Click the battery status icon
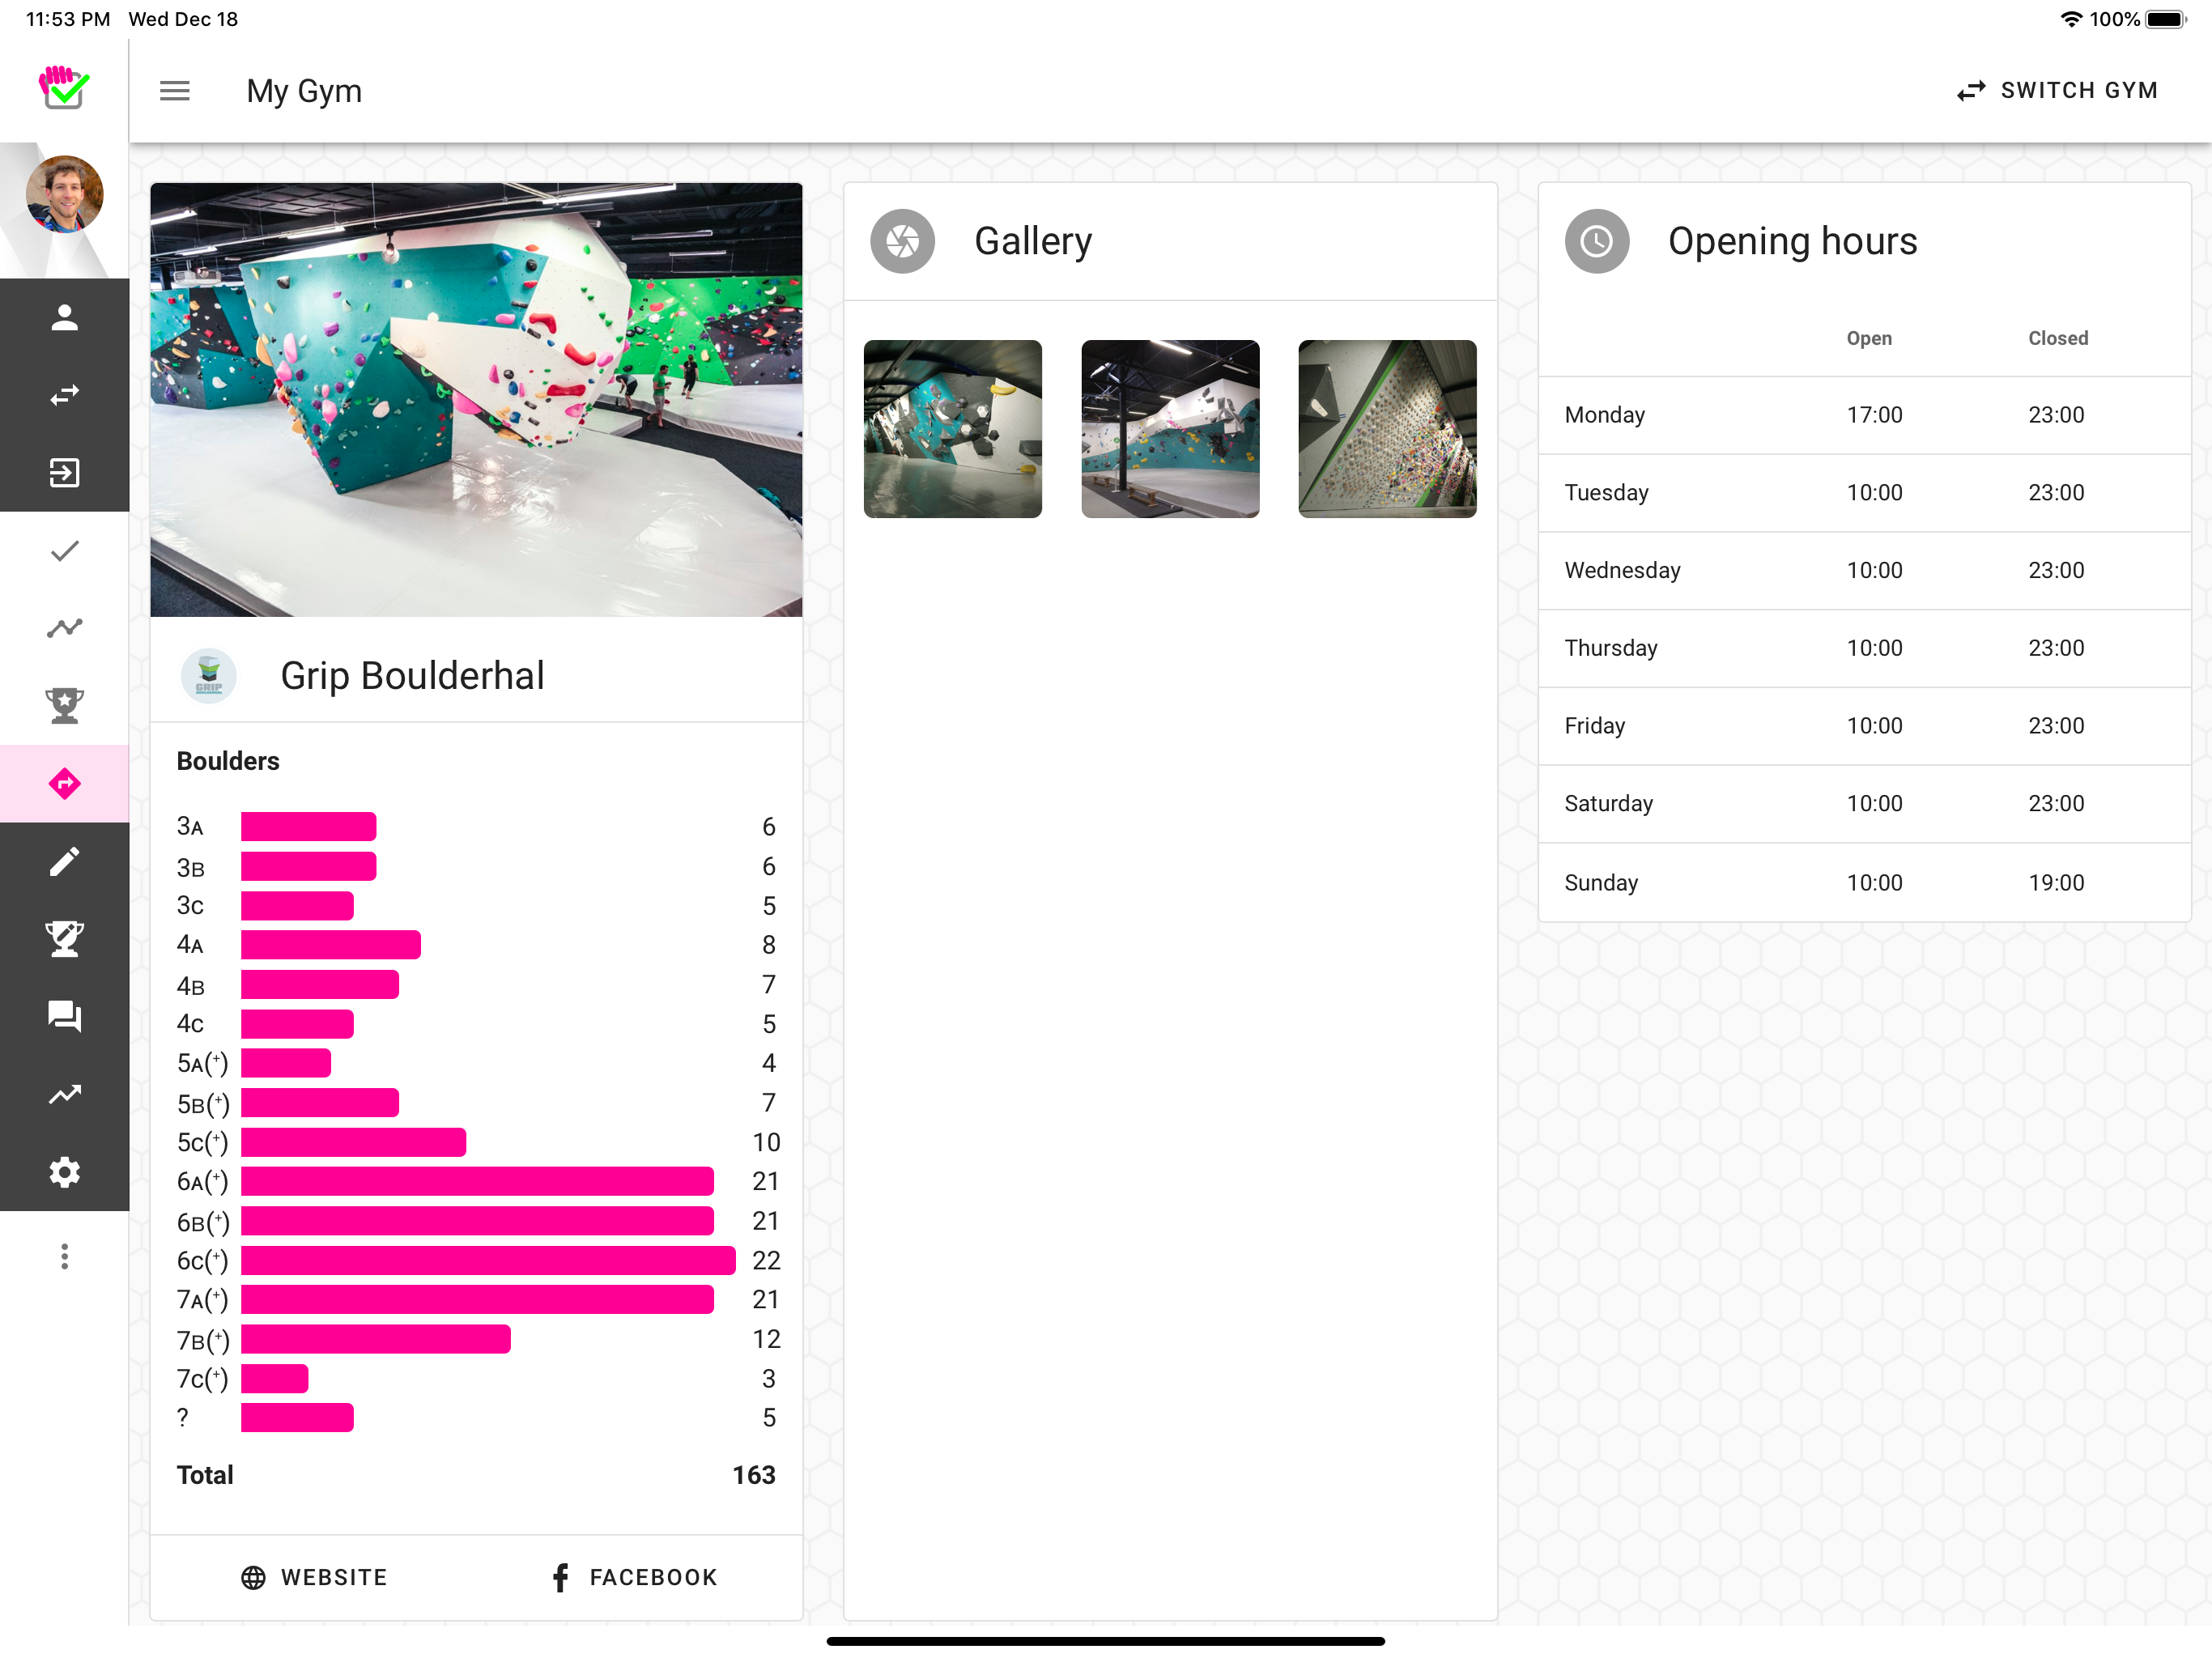 2167,19
